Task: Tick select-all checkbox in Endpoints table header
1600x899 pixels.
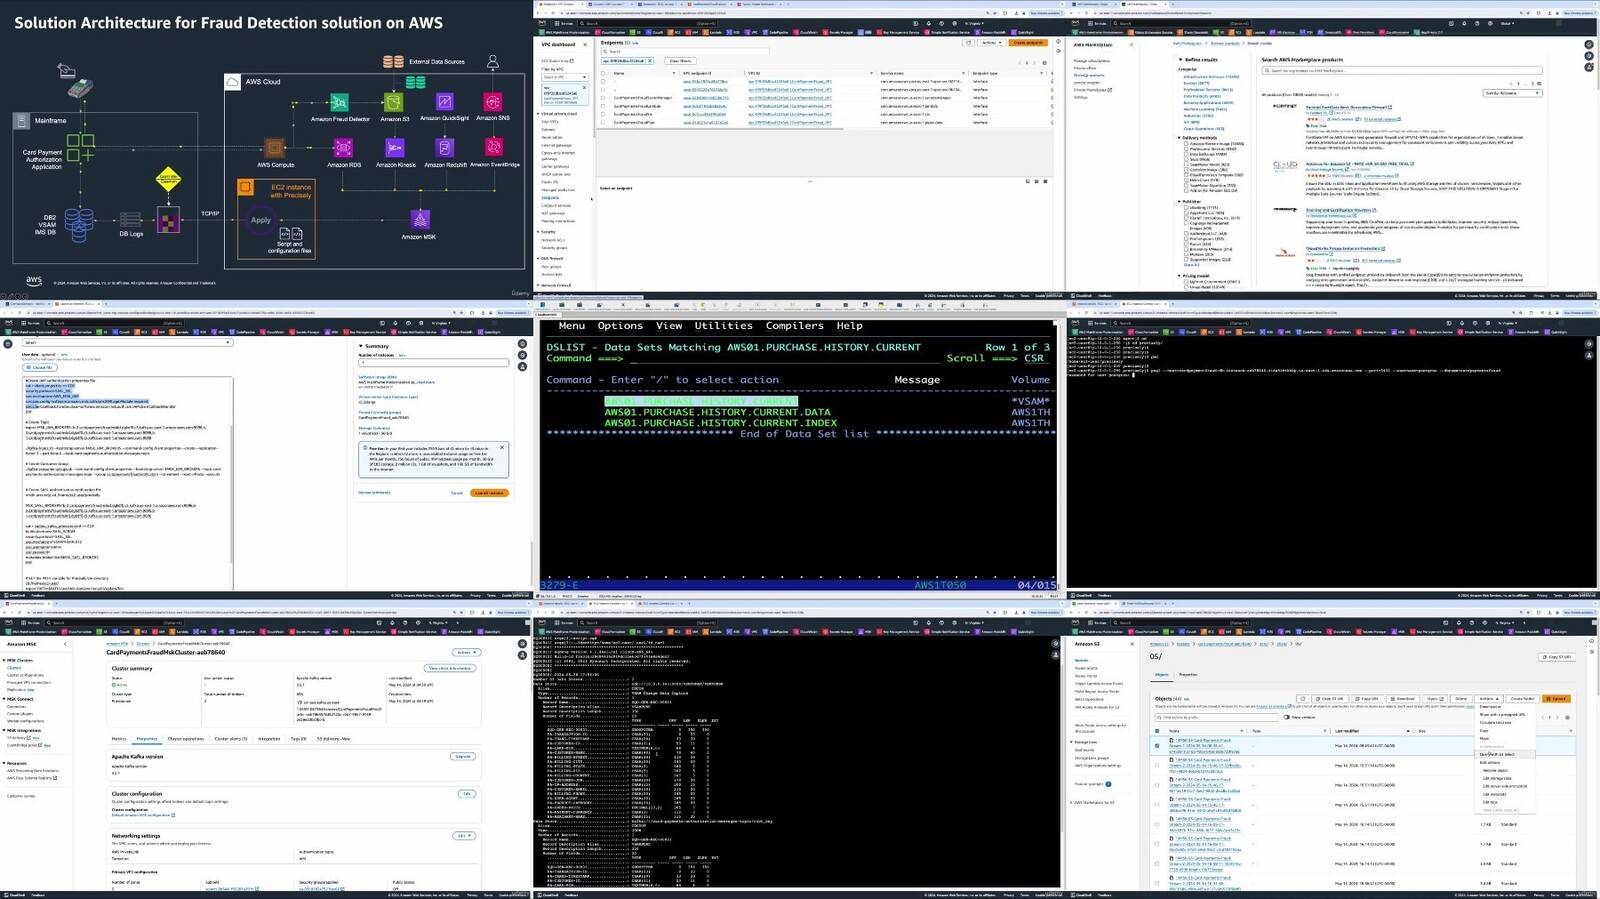Action: tap(603, 73)
